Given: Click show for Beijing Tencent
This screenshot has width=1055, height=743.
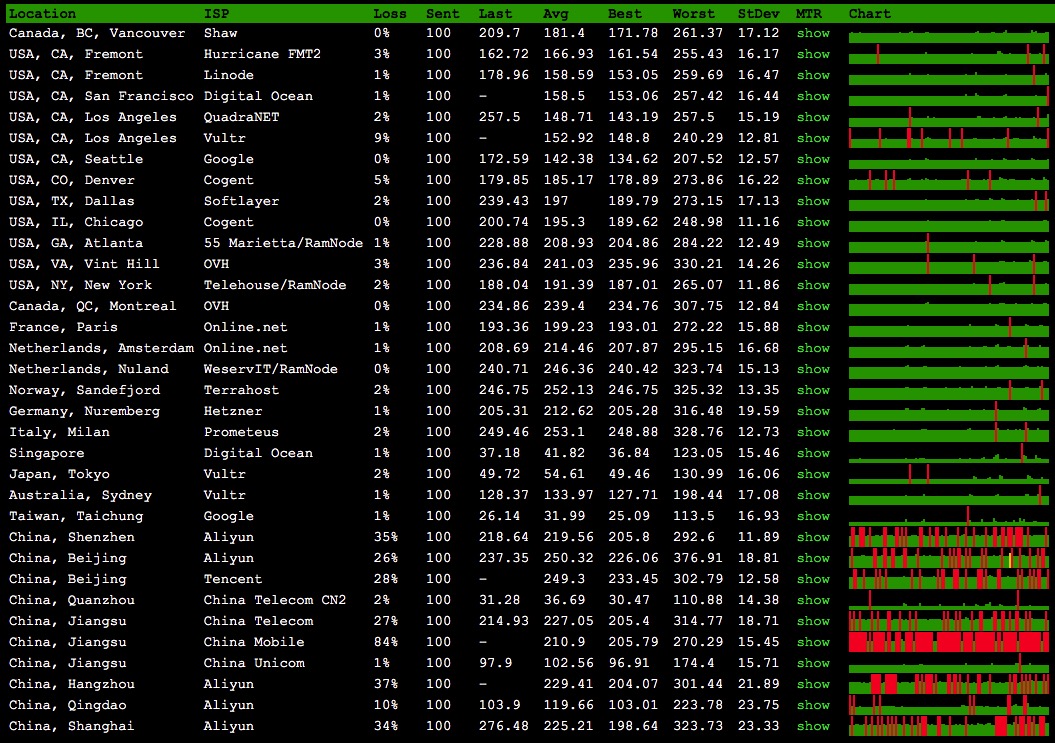Looking at the screenshot, I should (813, 579).
